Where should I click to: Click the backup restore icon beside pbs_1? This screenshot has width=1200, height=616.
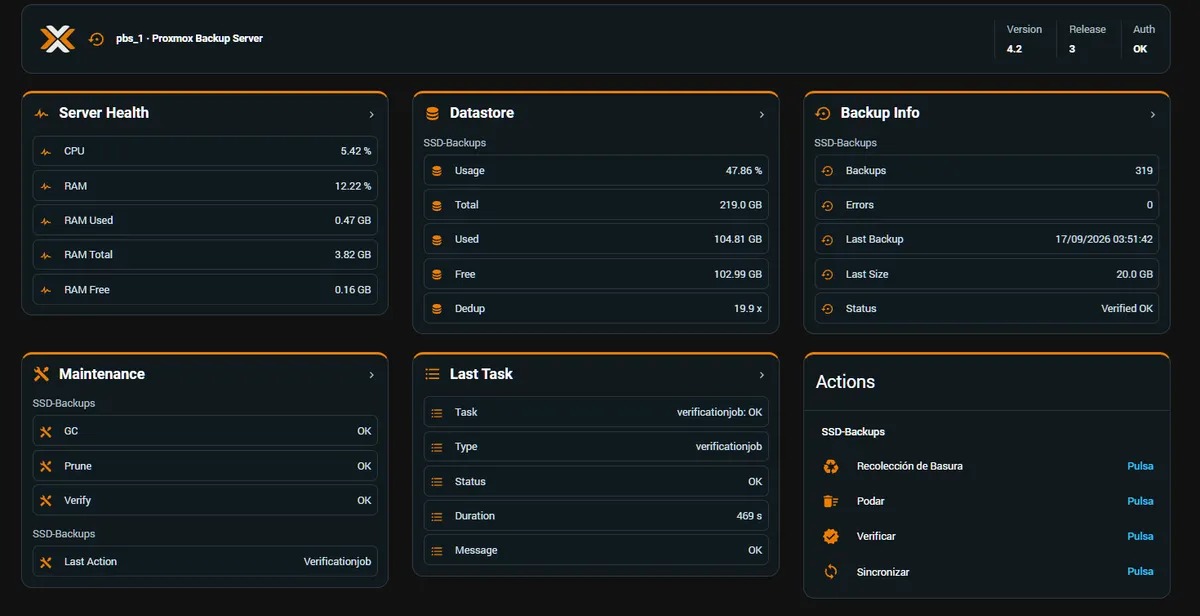pyautogui.click(x=96, y=39)
